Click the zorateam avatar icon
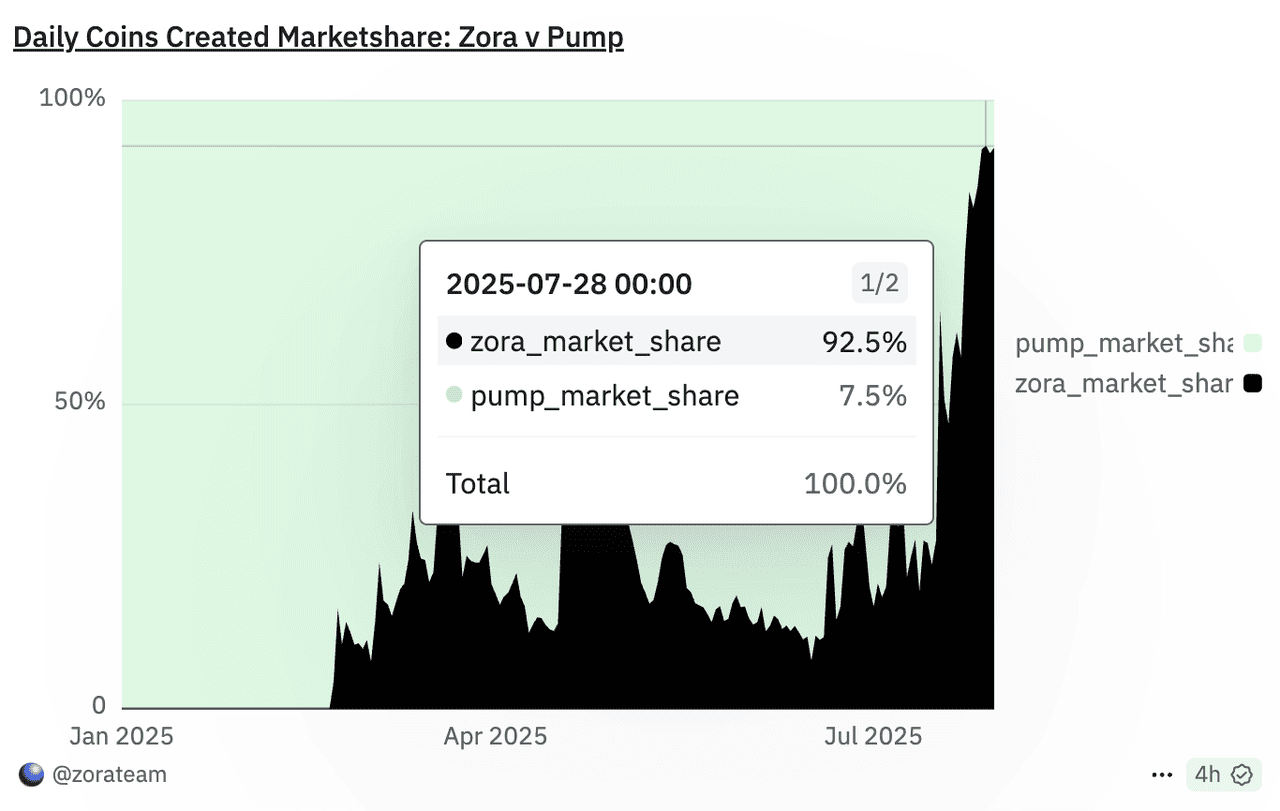Image resolution: width=1280 pixels, height=811 pixels. (x=31, y=774)
